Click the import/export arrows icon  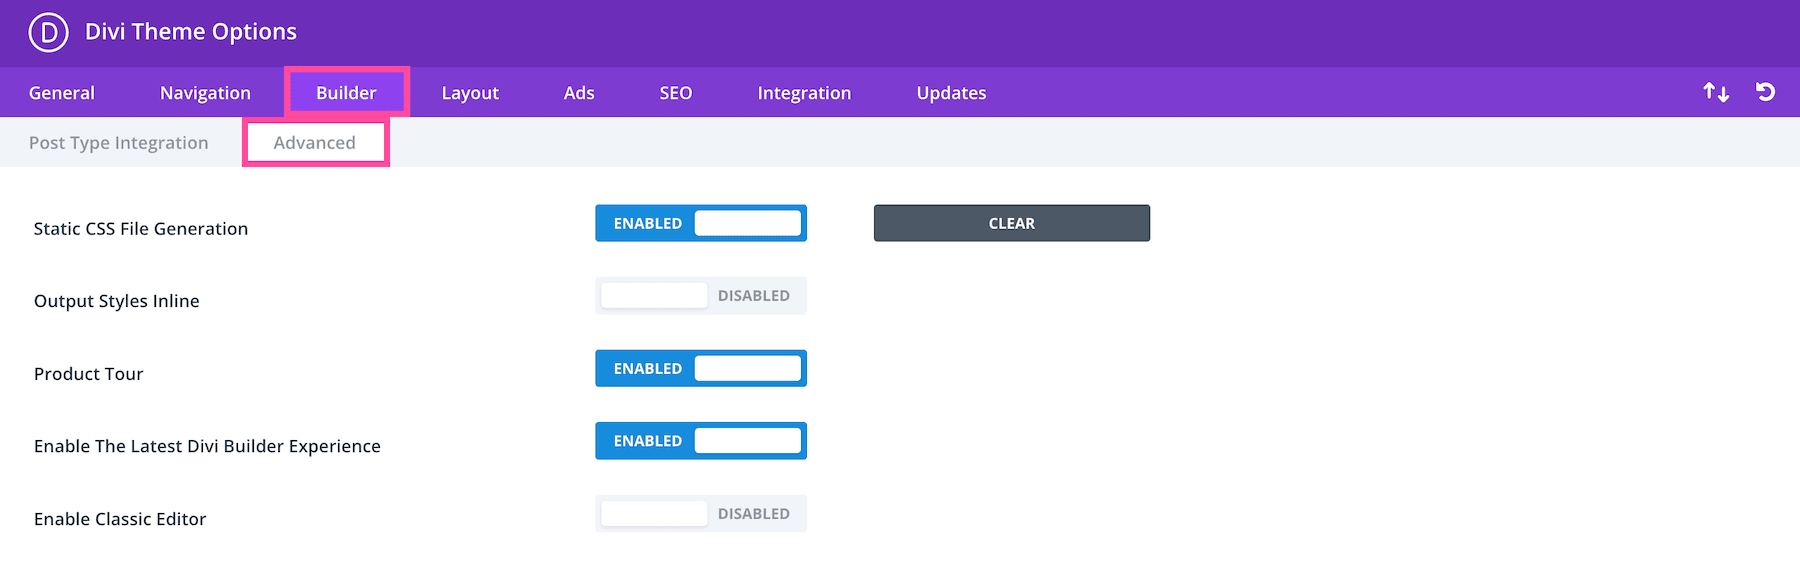(1716, 92)
